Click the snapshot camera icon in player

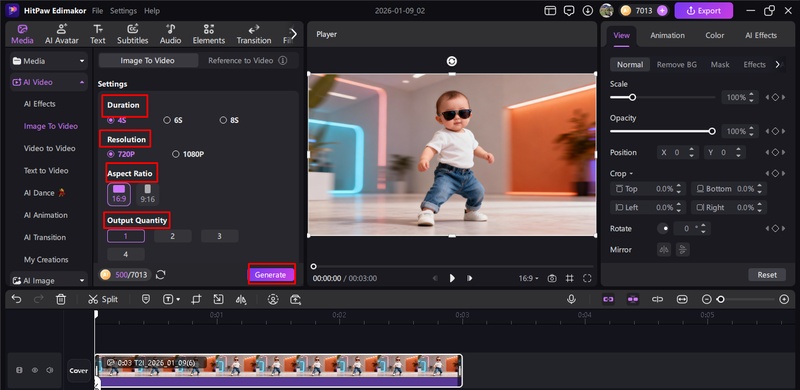(552, 278)
